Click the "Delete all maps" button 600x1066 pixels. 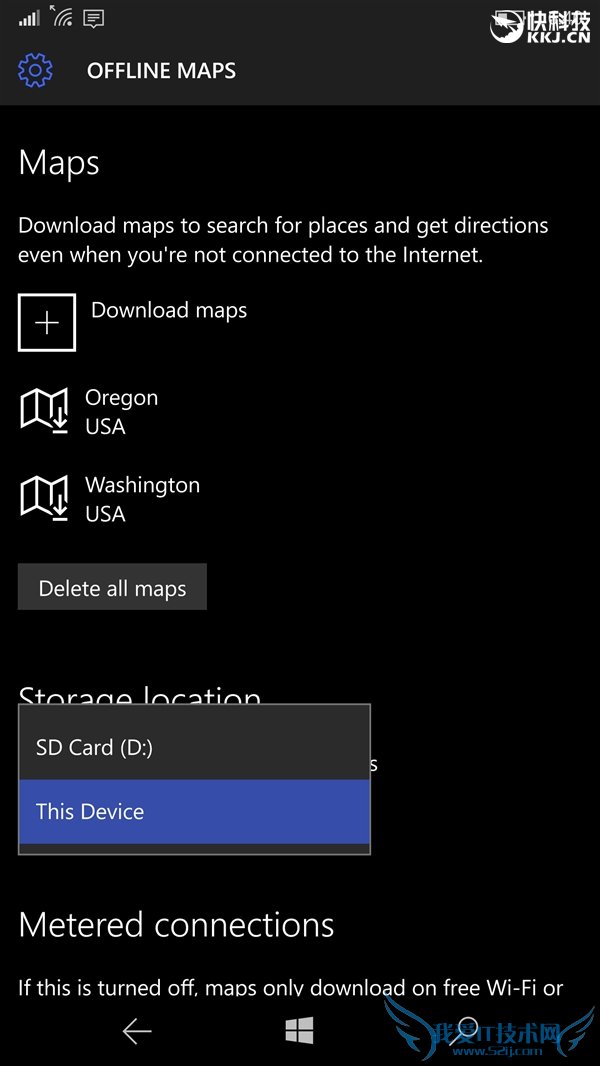pyautogui.click(x=112, y=587)
